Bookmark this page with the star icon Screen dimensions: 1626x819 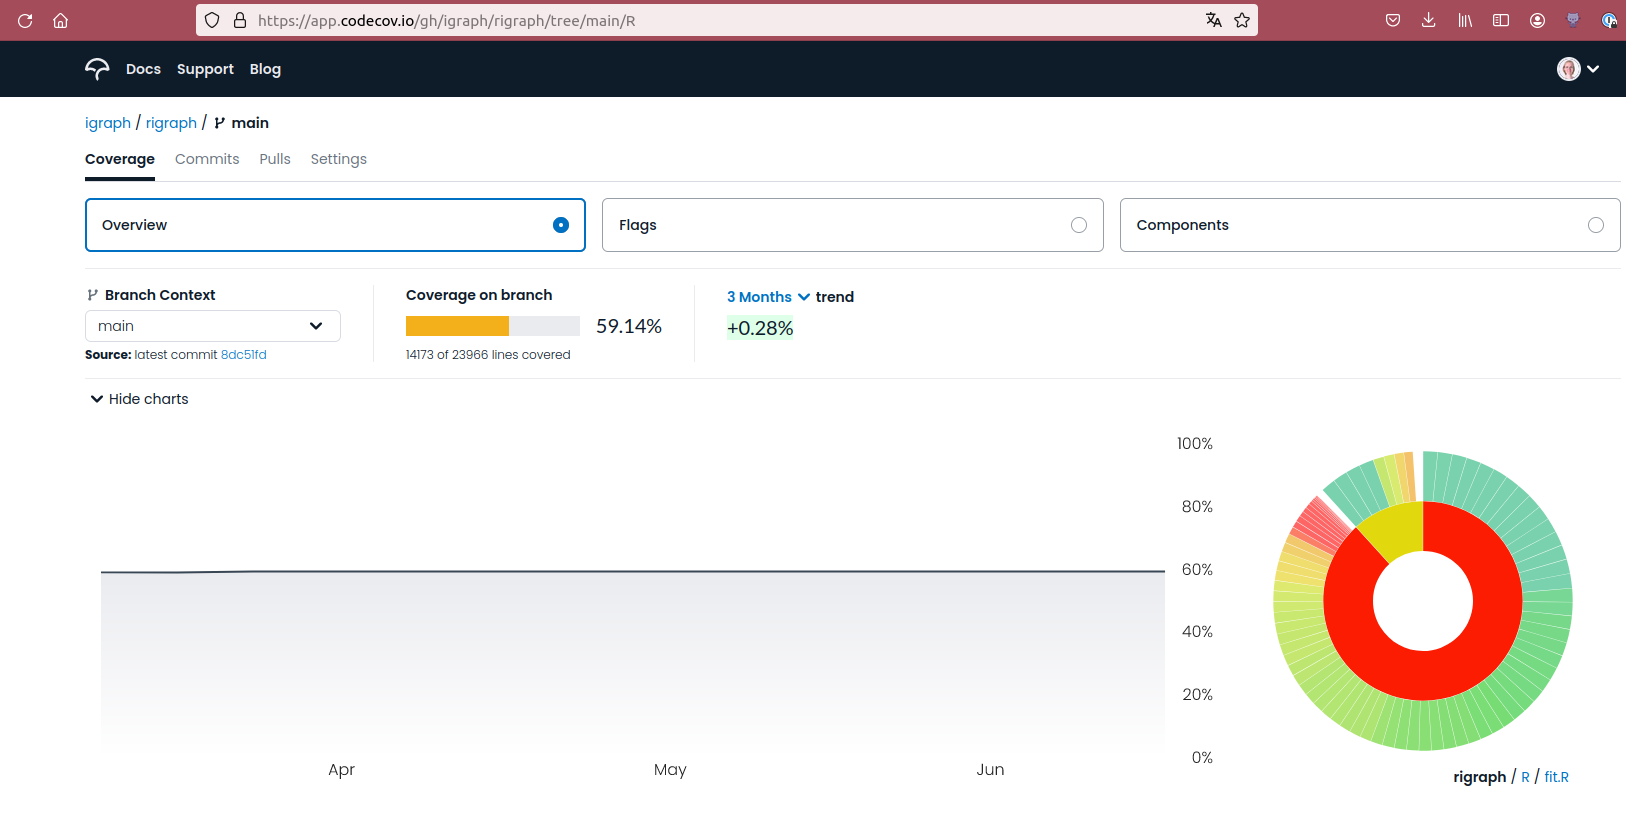(x=1242, y=20)
